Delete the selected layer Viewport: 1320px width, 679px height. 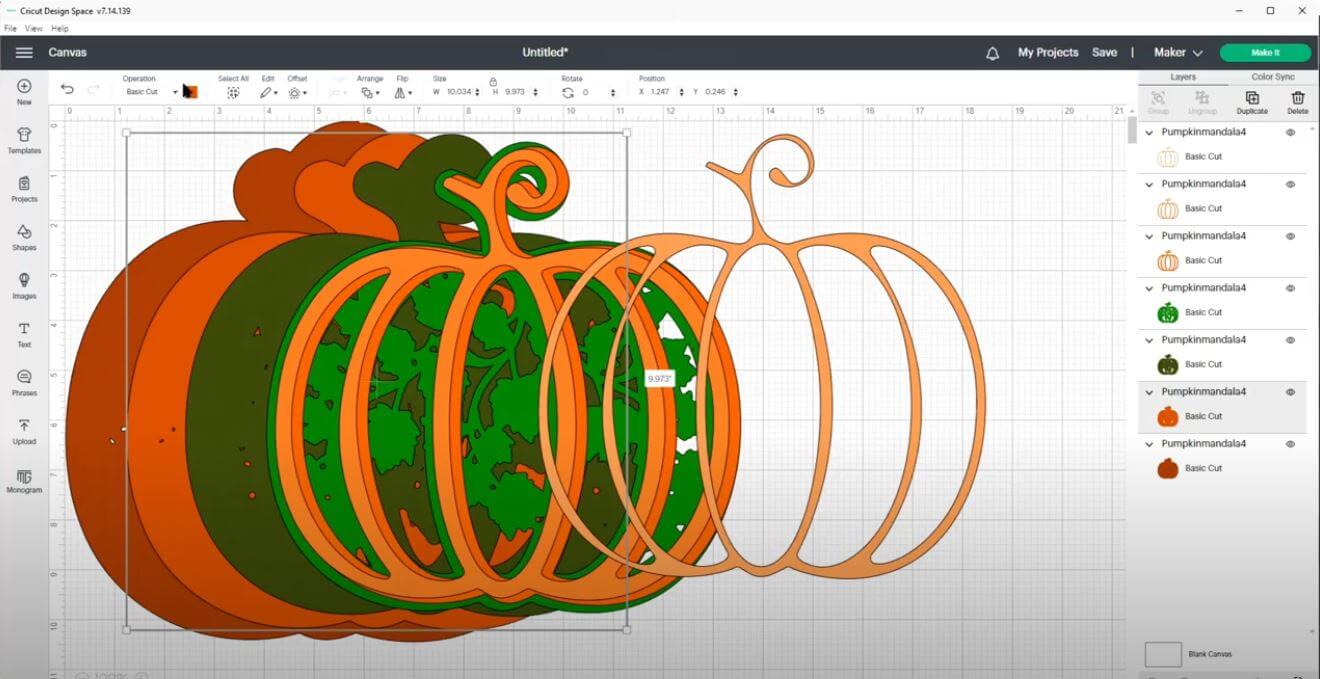pos(1298,102)
